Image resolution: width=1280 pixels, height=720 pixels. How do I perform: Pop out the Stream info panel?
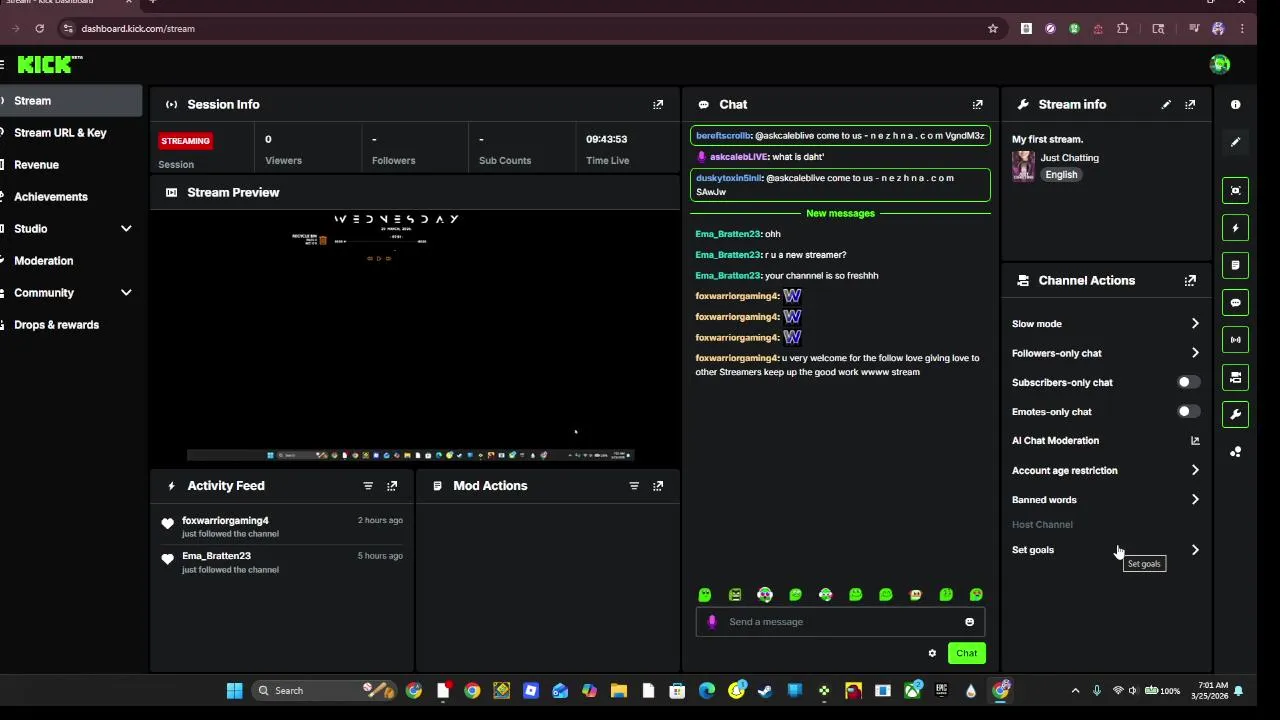coord(1190,104)
